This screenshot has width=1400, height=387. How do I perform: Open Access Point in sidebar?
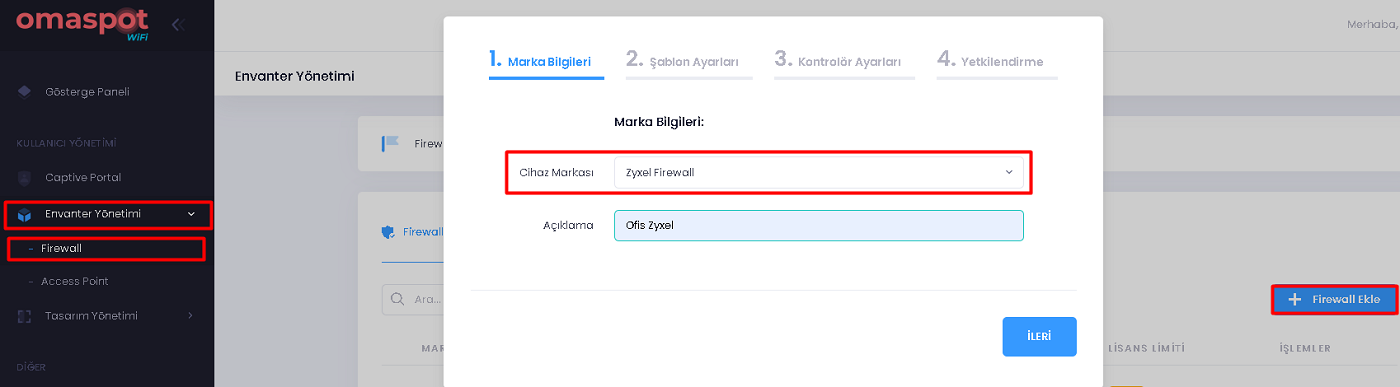(x=74, y=282)
